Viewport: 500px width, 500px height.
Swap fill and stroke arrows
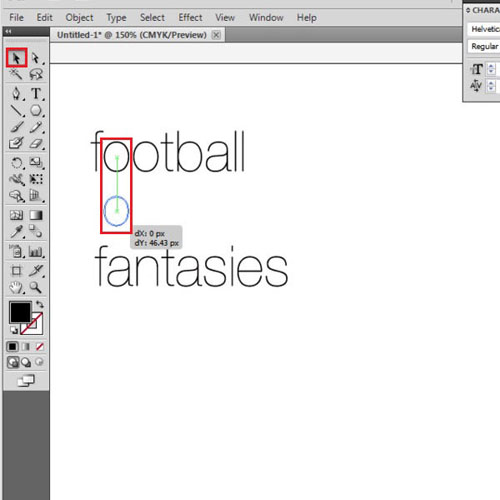coord(40,304)
